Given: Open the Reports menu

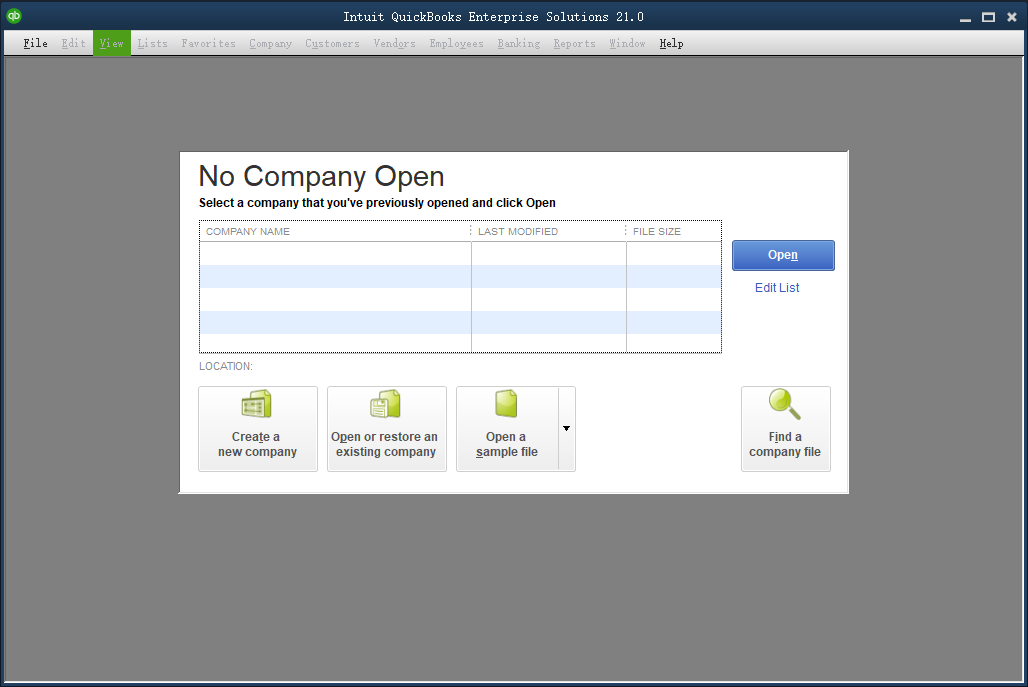Looking at the screenshot, I should point(574,43).
